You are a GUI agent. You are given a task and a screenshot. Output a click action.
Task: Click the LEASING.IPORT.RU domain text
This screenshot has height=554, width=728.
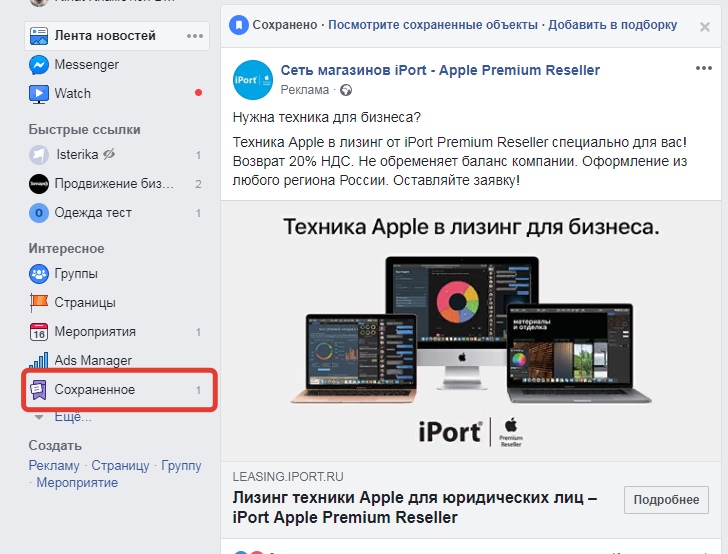pyautogui.click(x=288, y=477)
